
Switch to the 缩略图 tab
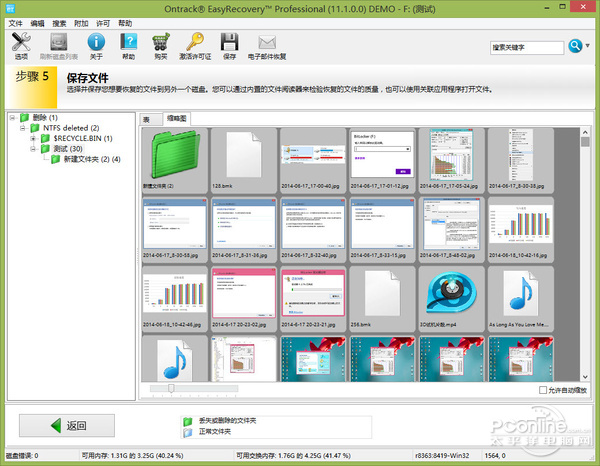176,118
